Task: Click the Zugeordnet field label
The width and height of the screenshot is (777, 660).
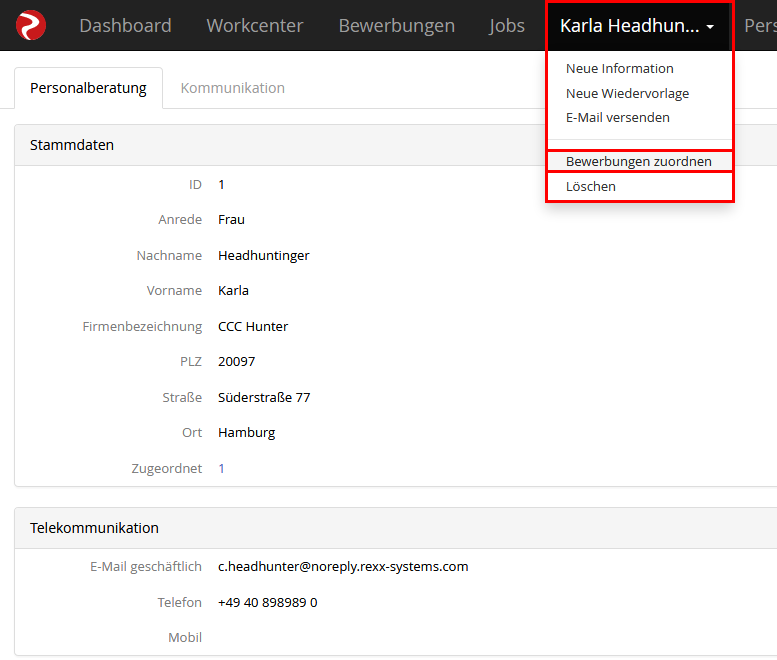Action: pyautogui.click(x=166, y=468)
